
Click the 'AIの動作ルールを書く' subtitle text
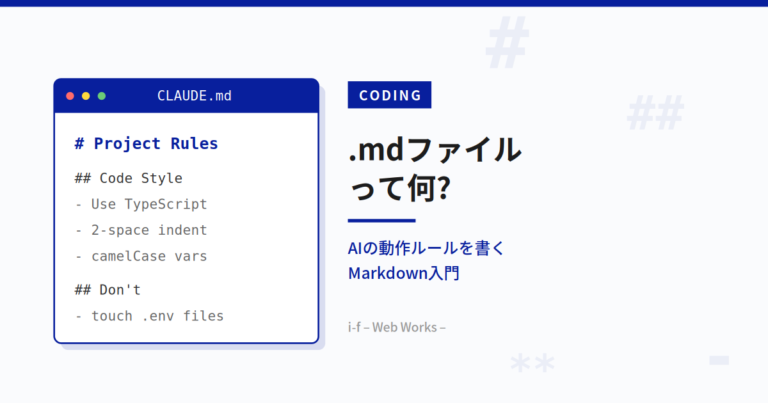426,248
